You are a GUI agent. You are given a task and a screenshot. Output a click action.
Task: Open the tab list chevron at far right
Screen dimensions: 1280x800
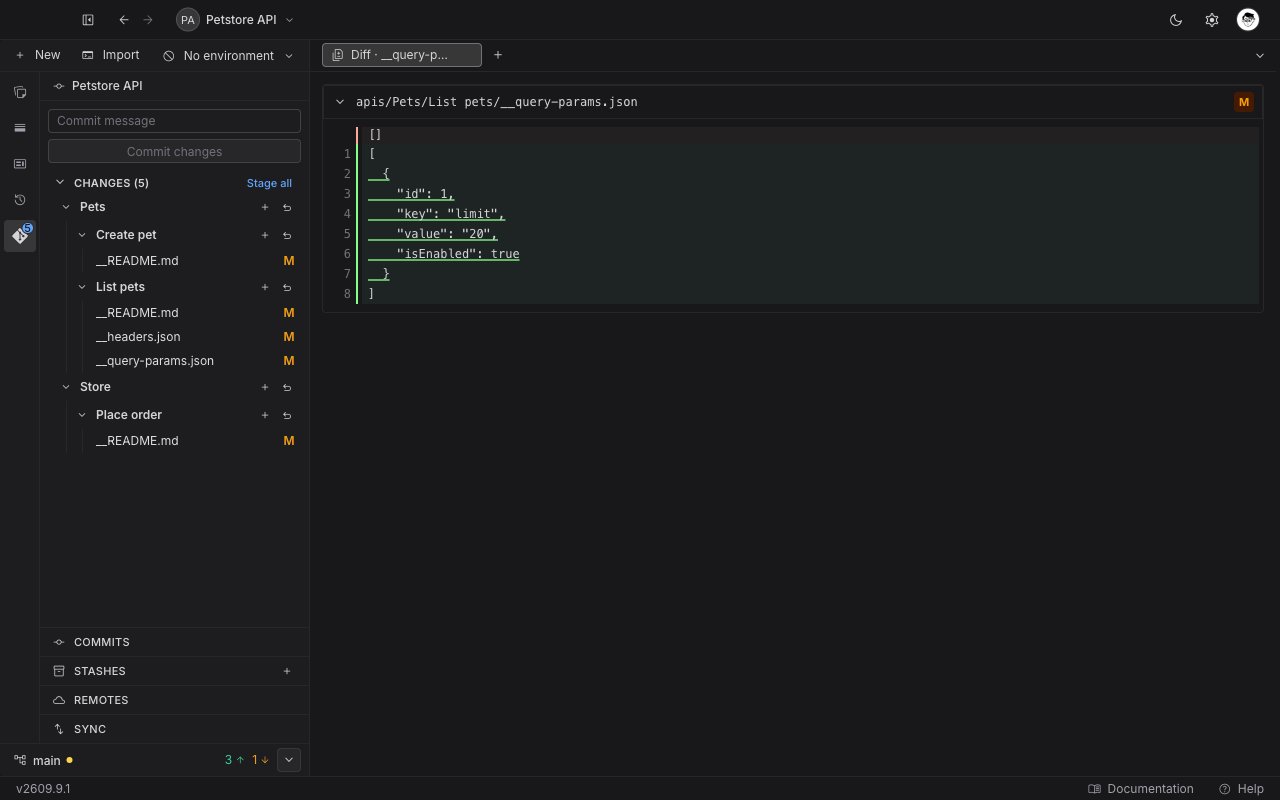click(1260, 56)
